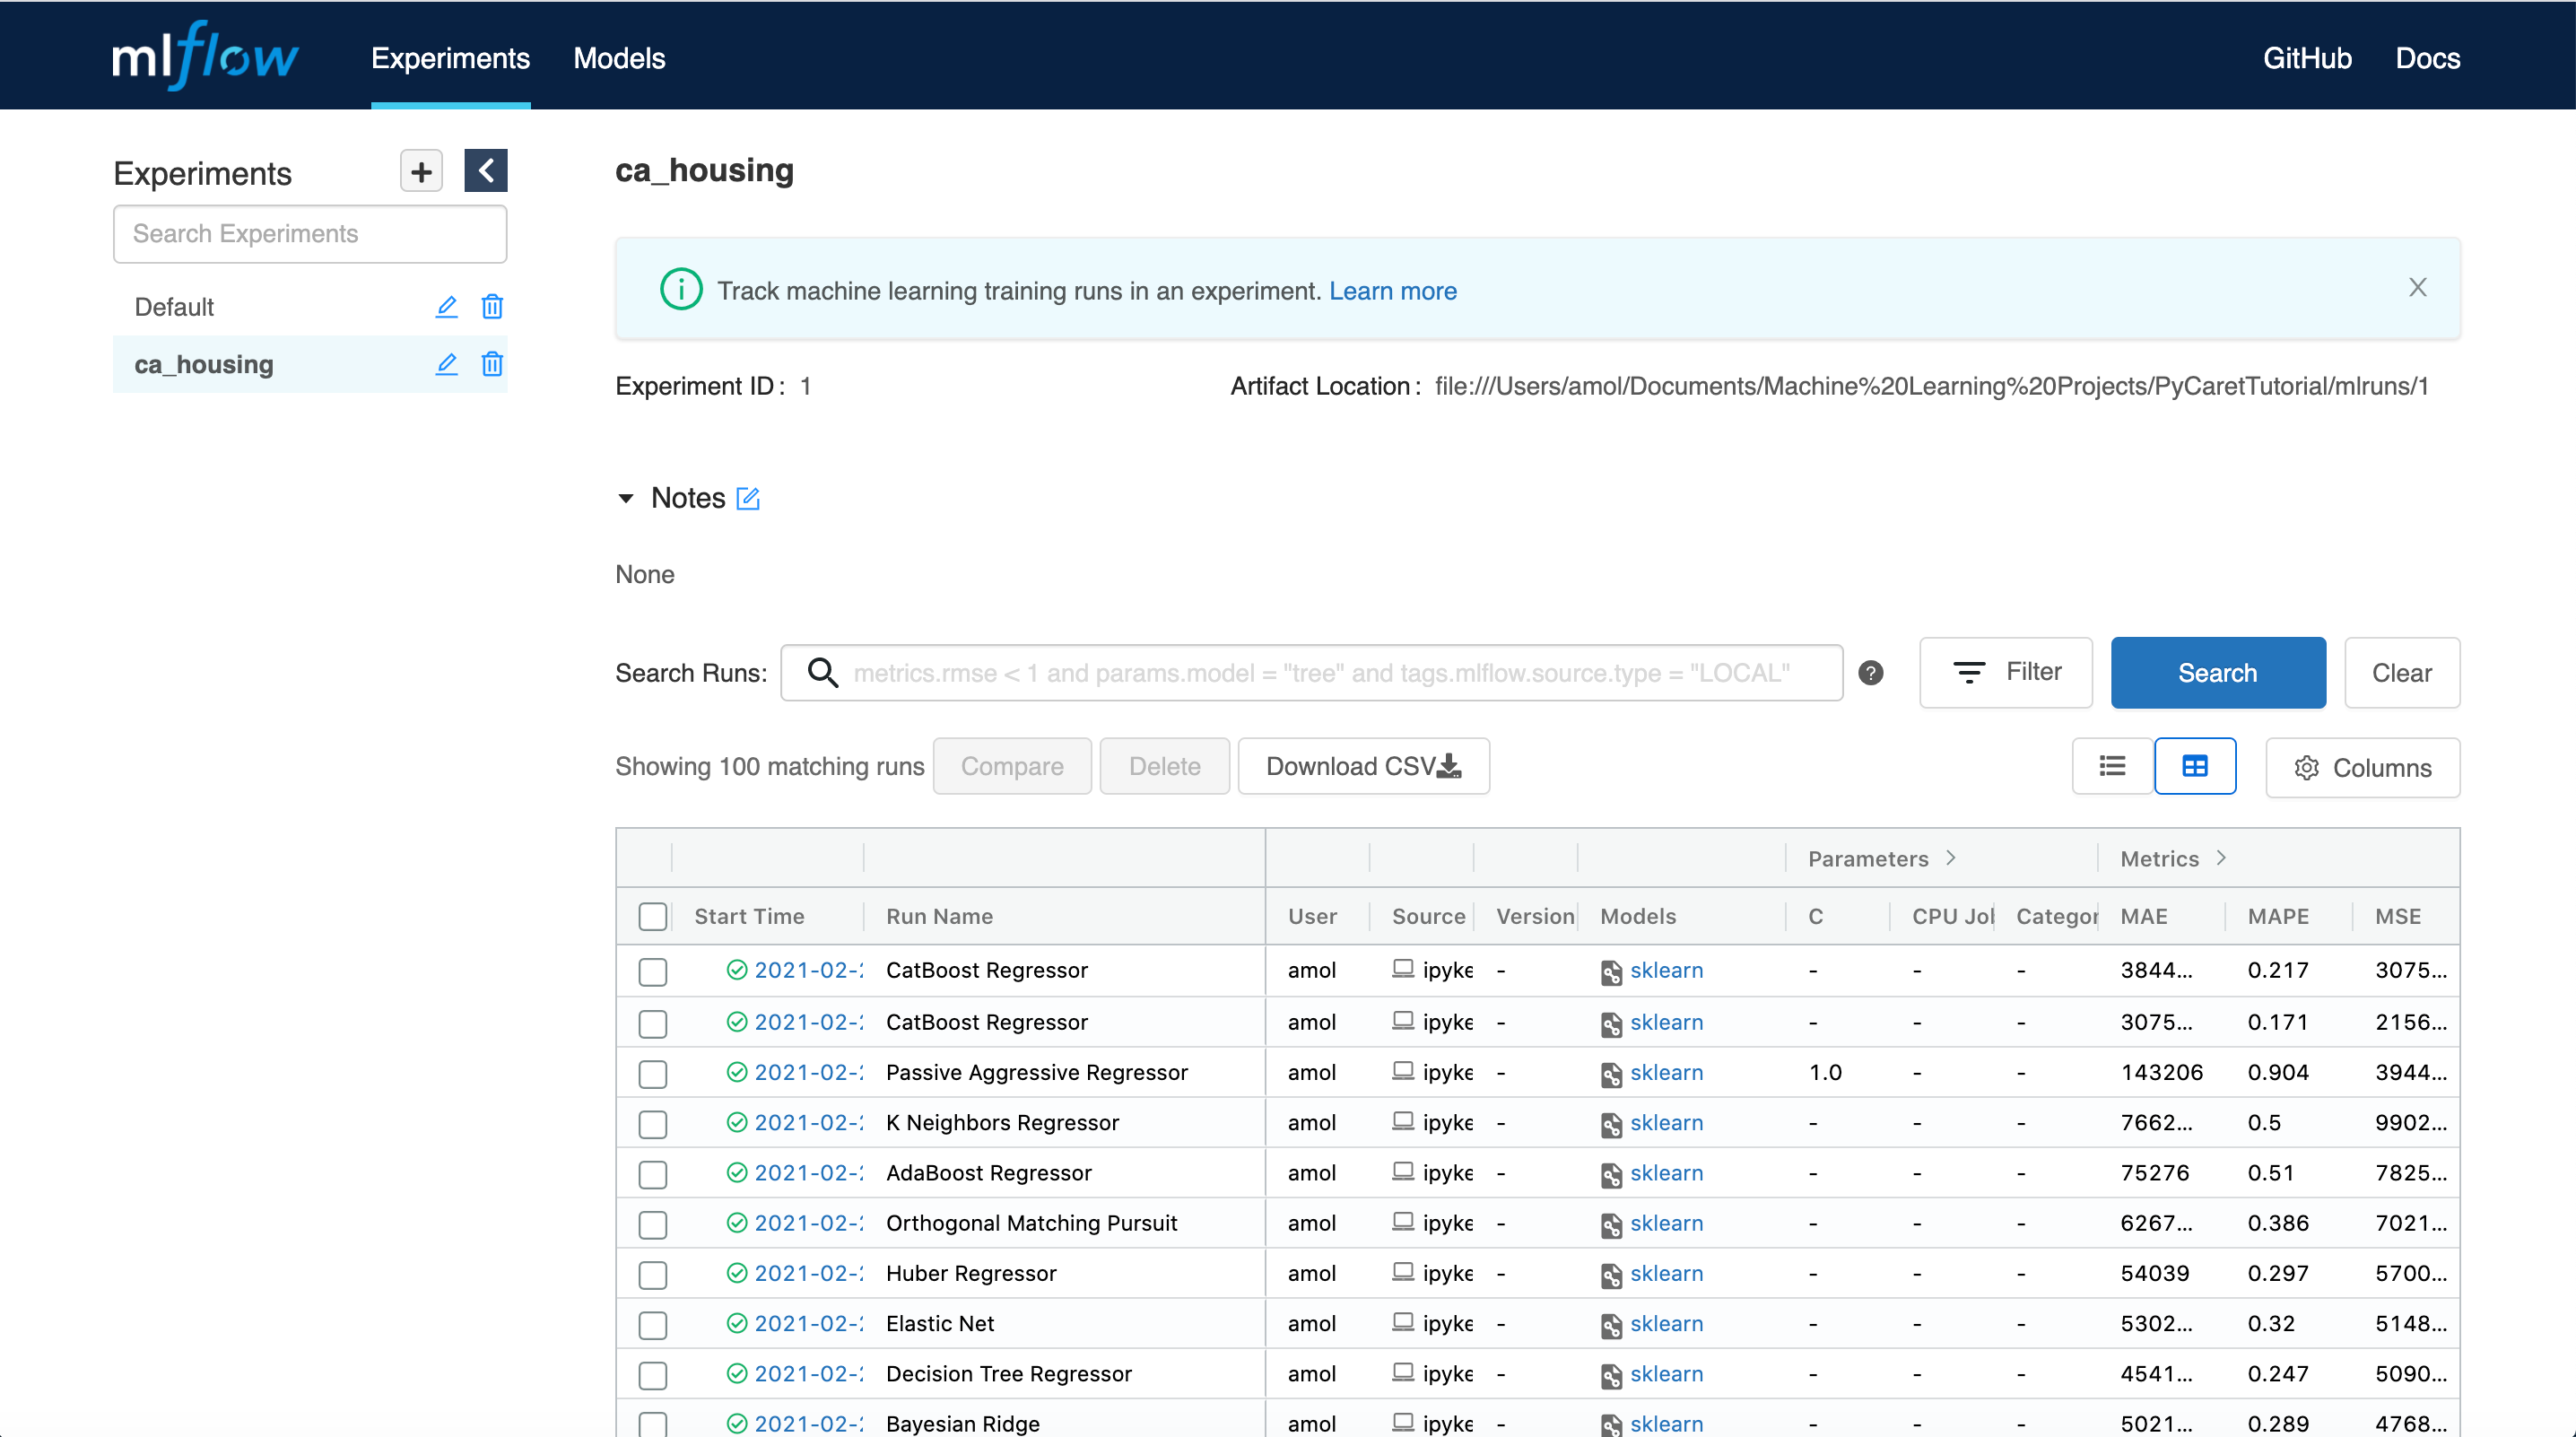The image size is (2576, 1437).
Task: Sort runs by Run Name column
Action: click(x=940, y=916)
